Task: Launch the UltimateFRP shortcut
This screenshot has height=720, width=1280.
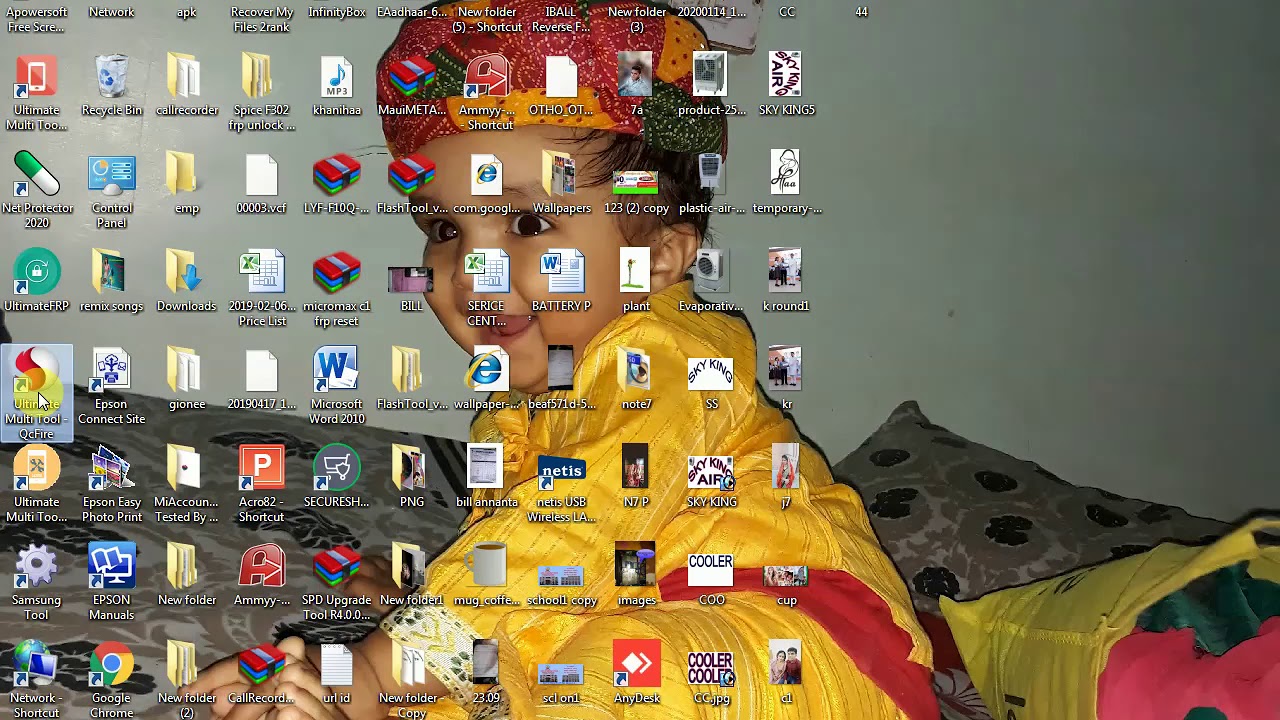Action: pos(37,274)
